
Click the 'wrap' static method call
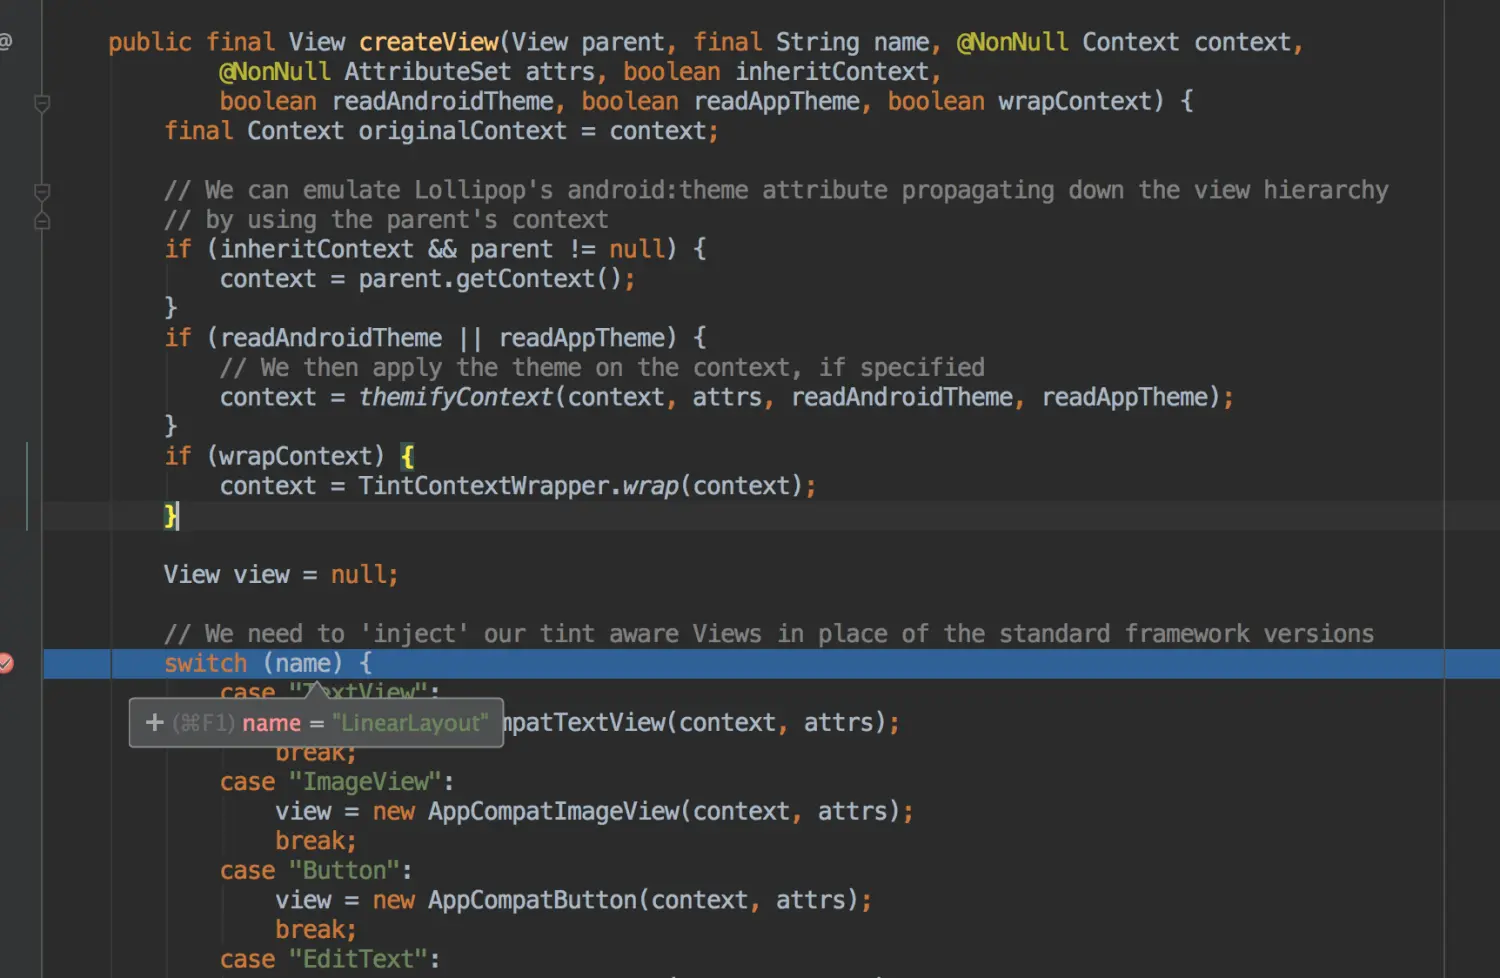coord(650,486)
